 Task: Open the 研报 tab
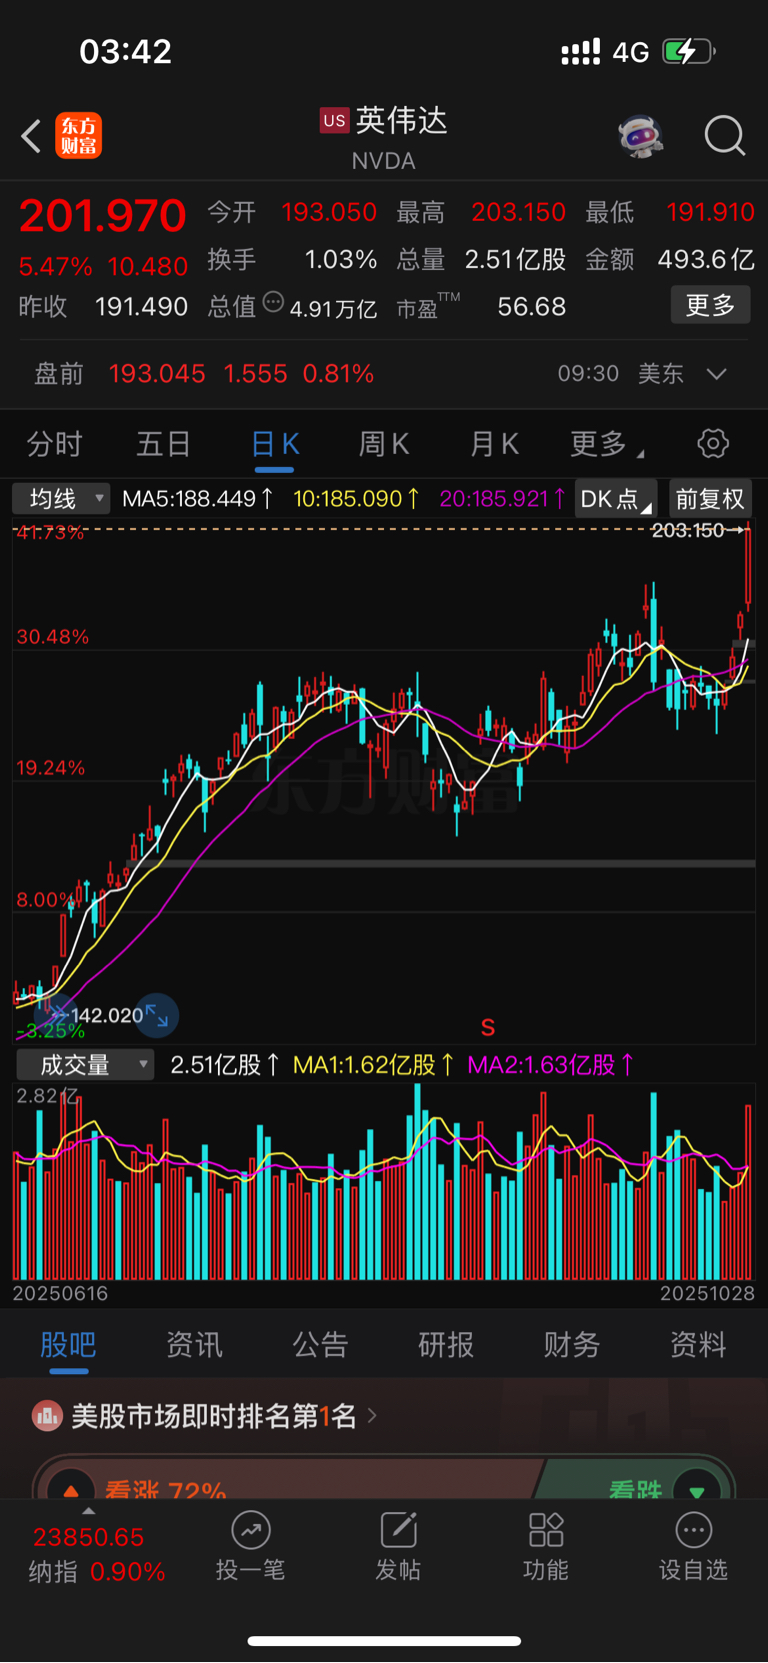[446, 1345]
